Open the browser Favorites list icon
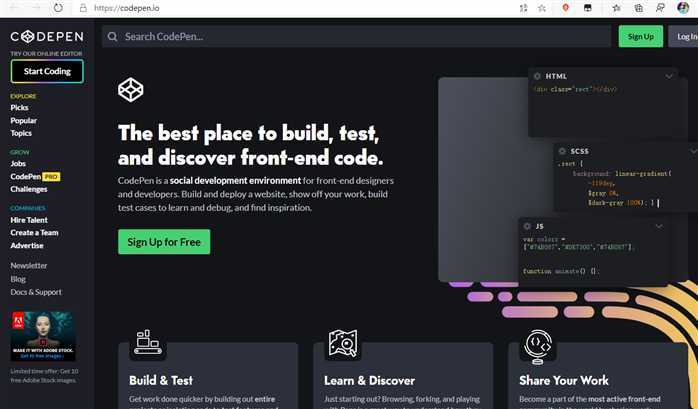Viewport: 698px width, 409px height. pos(617,8)
